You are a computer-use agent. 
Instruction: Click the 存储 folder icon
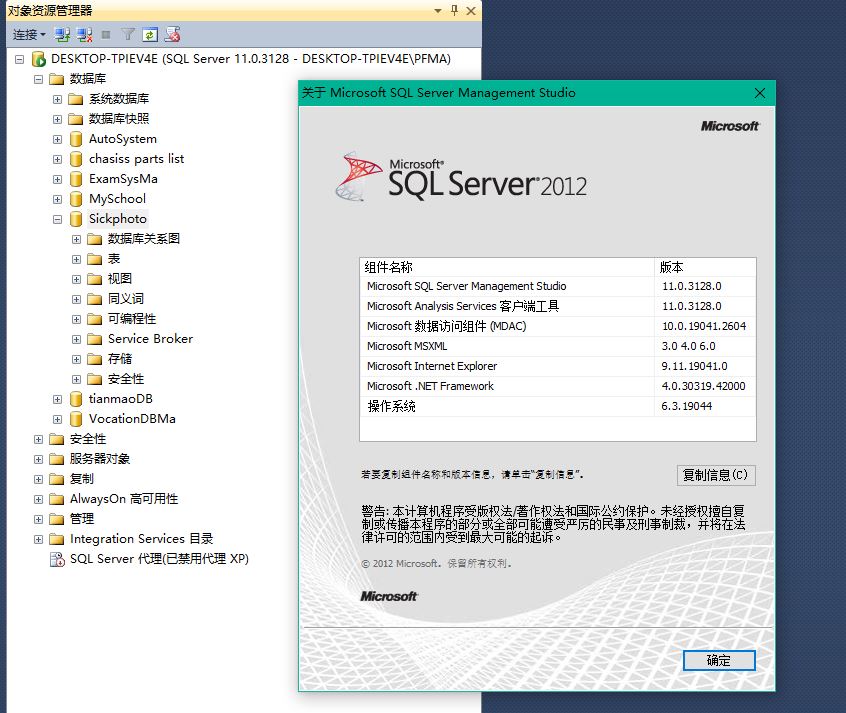(94, 359)
